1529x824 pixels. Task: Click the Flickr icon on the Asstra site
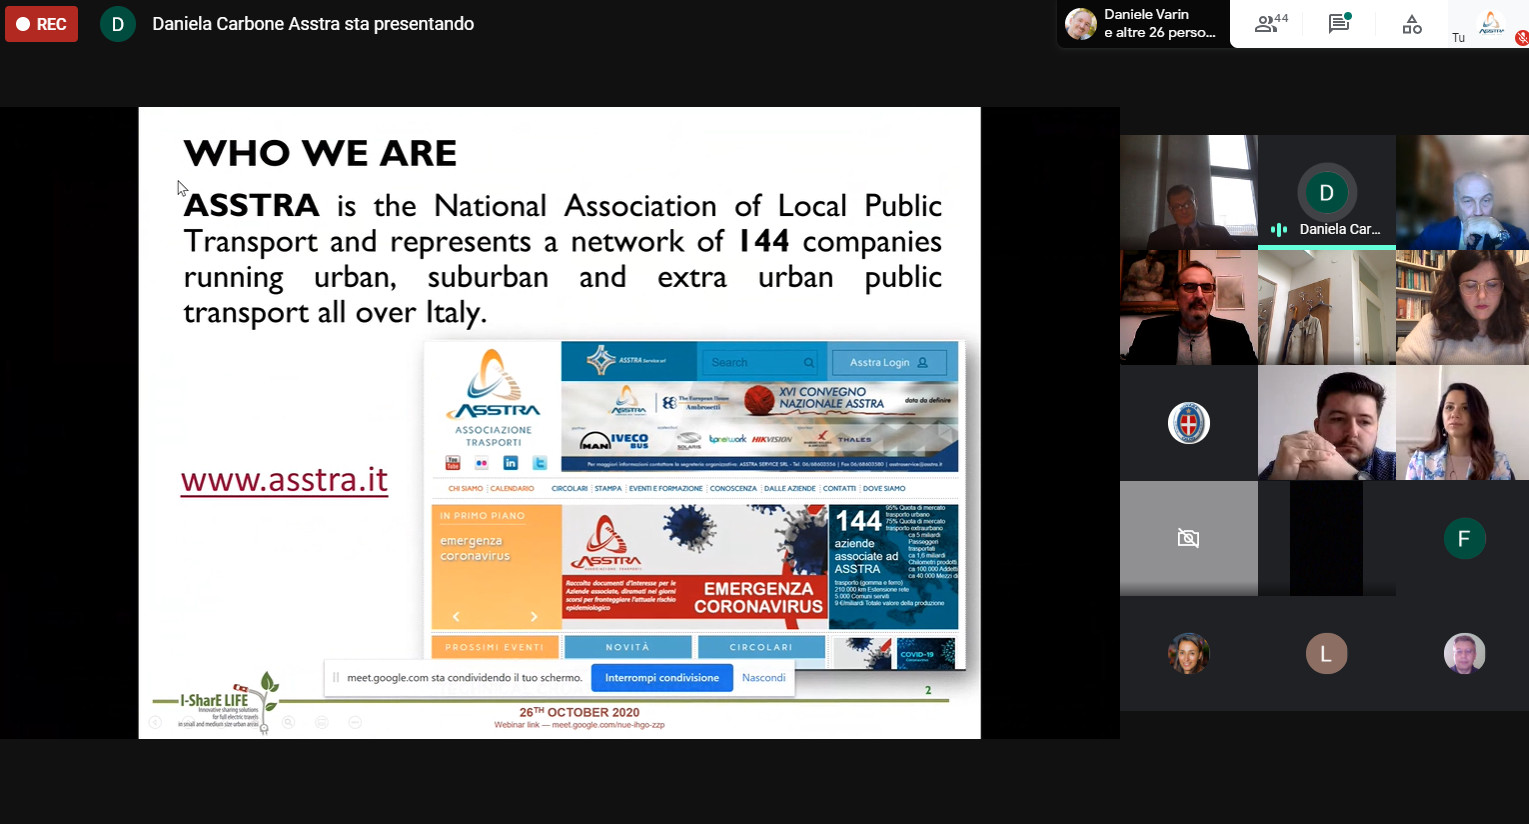(x=481, y=463)
